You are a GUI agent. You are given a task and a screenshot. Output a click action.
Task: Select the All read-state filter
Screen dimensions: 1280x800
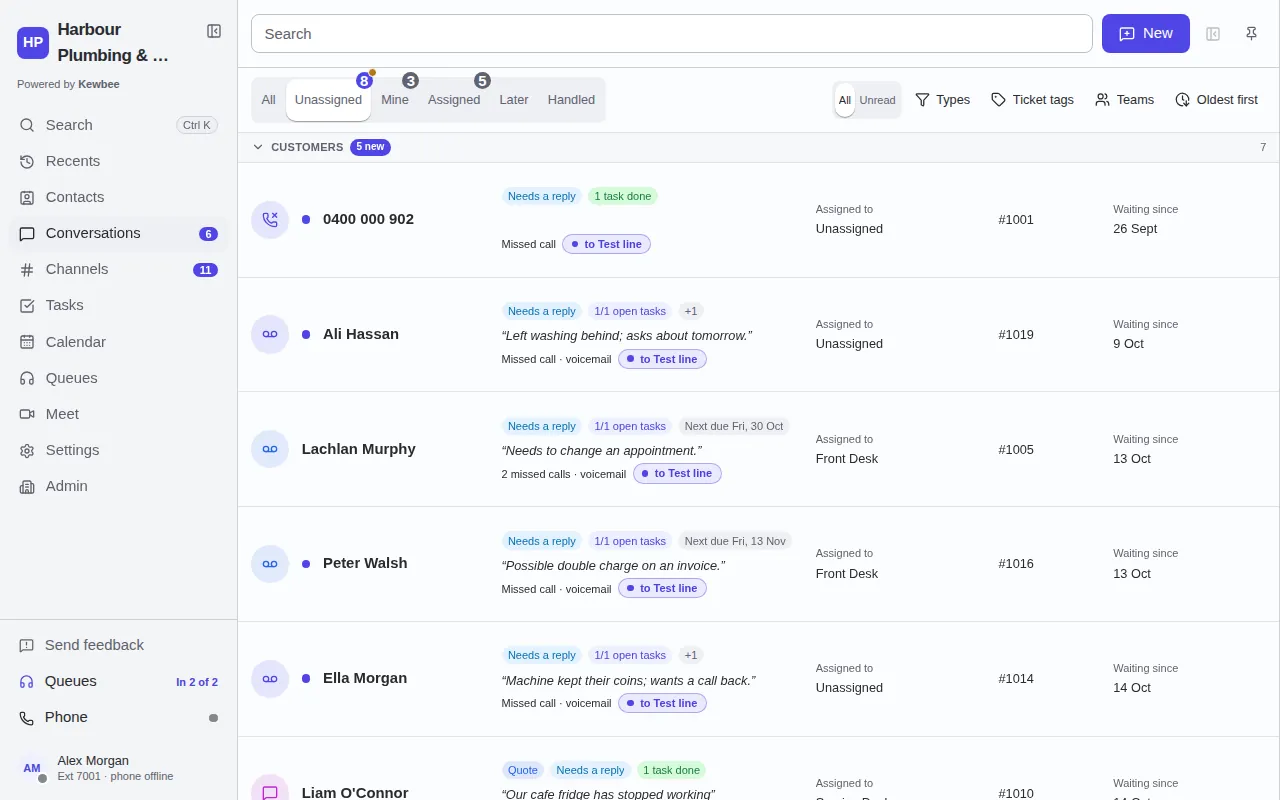tap(845, 100)
